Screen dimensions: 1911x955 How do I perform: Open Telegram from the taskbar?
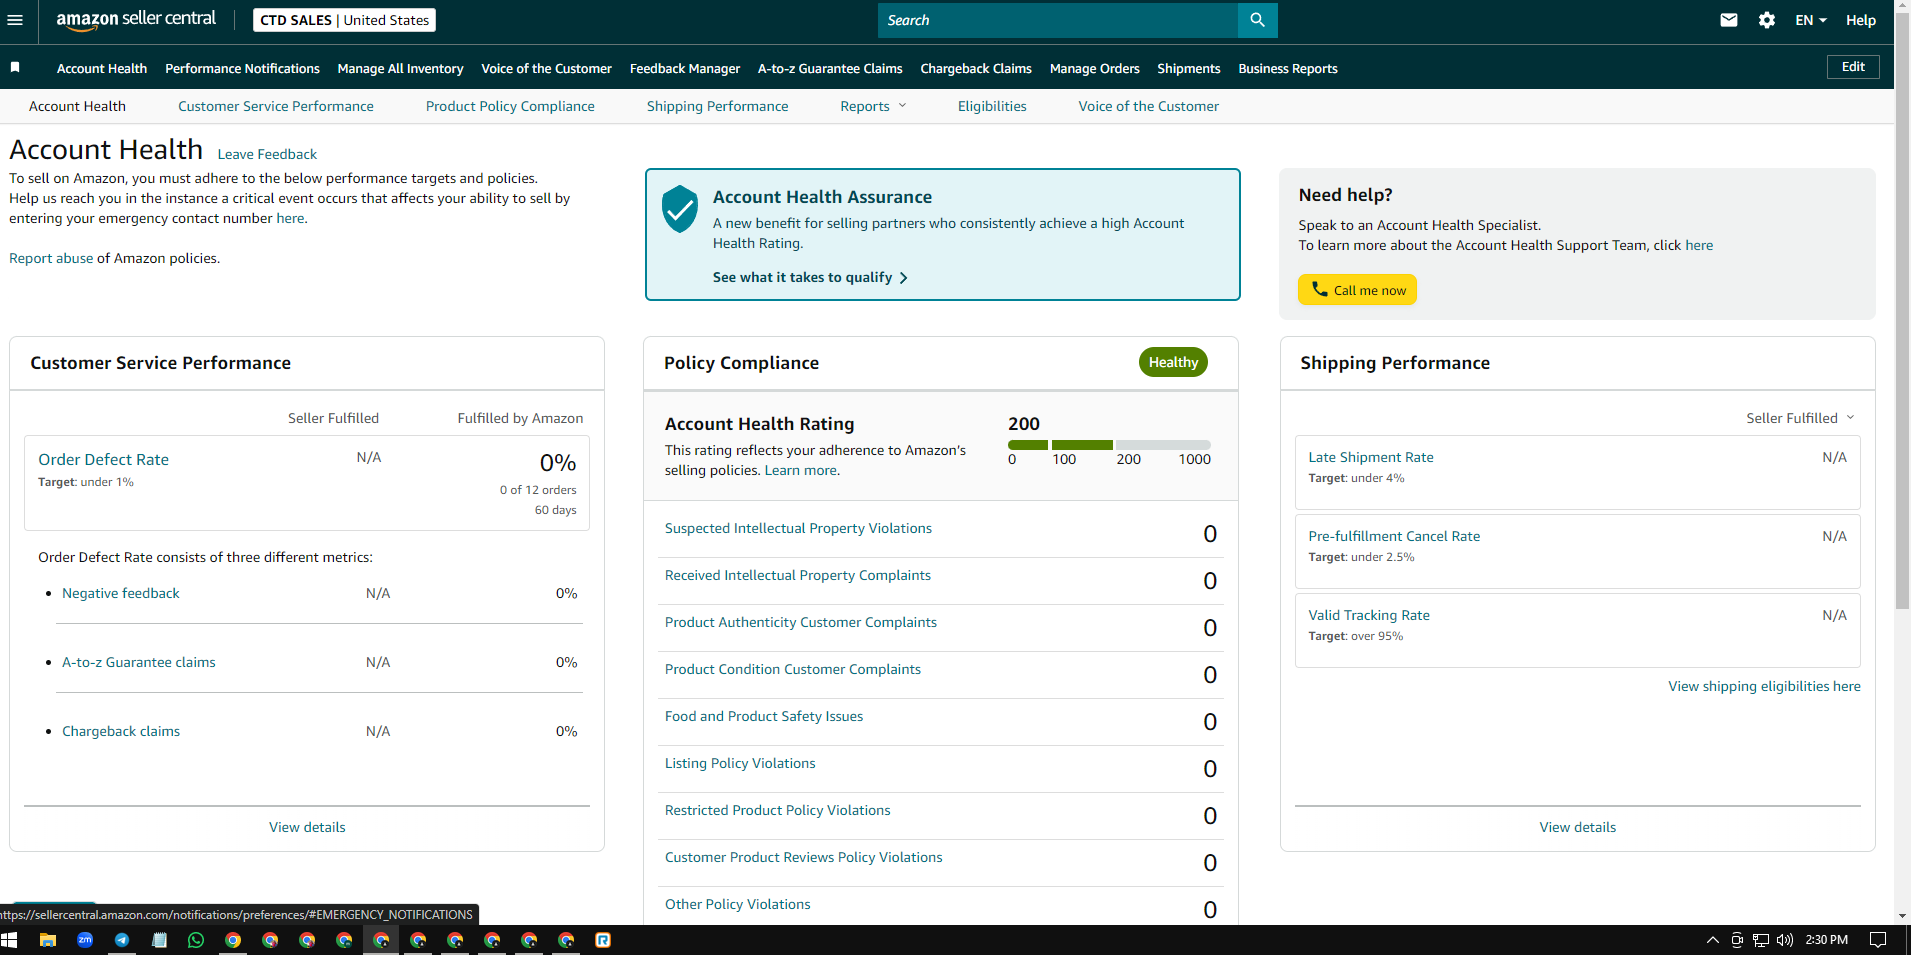[122, 940]
